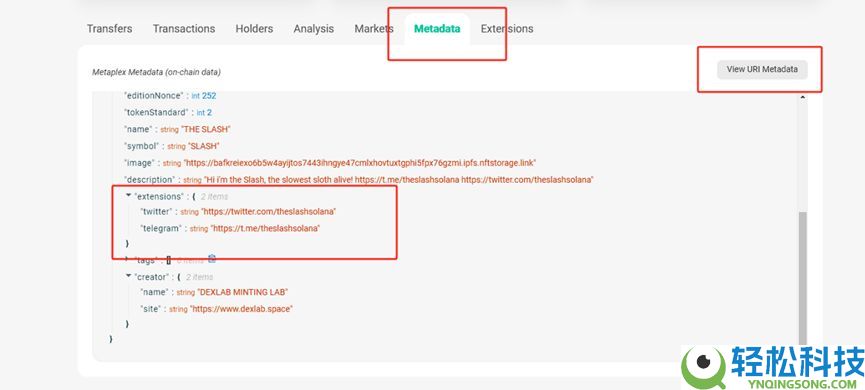Click the "image" key label
The width and height of the screenshot is (865, 390).
[x=139, y=163]
